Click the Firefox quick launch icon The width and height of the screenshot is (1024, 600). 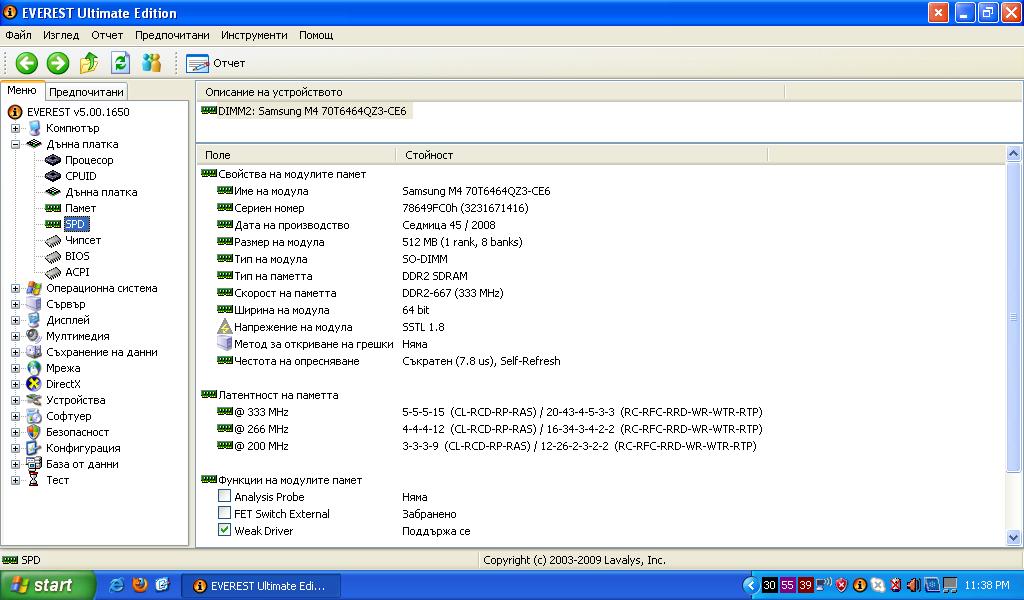tap(139, 585)
